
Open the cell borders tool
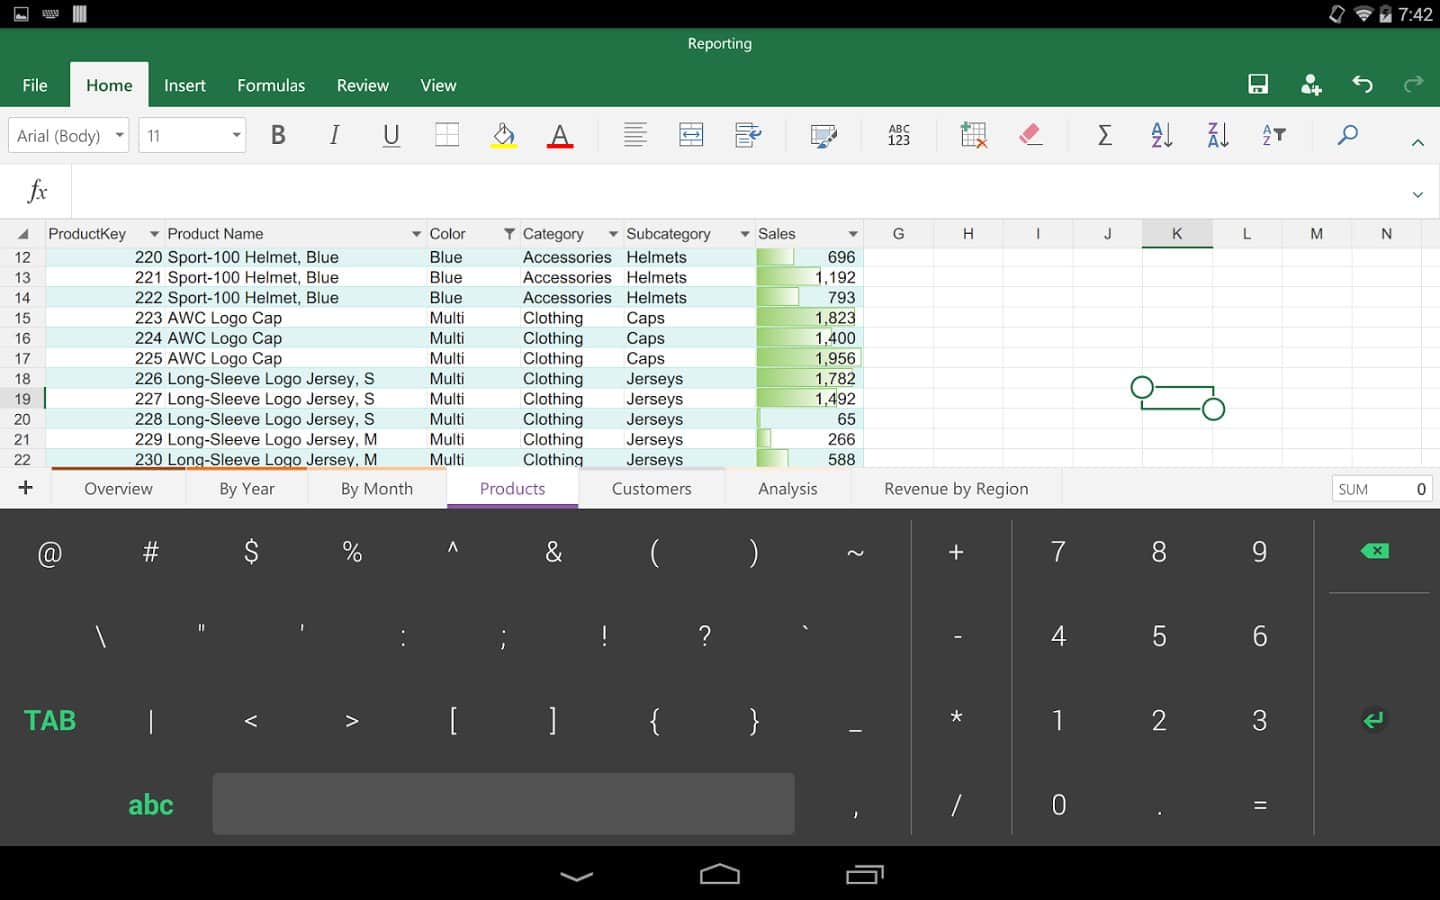click(x=447, y=135)
